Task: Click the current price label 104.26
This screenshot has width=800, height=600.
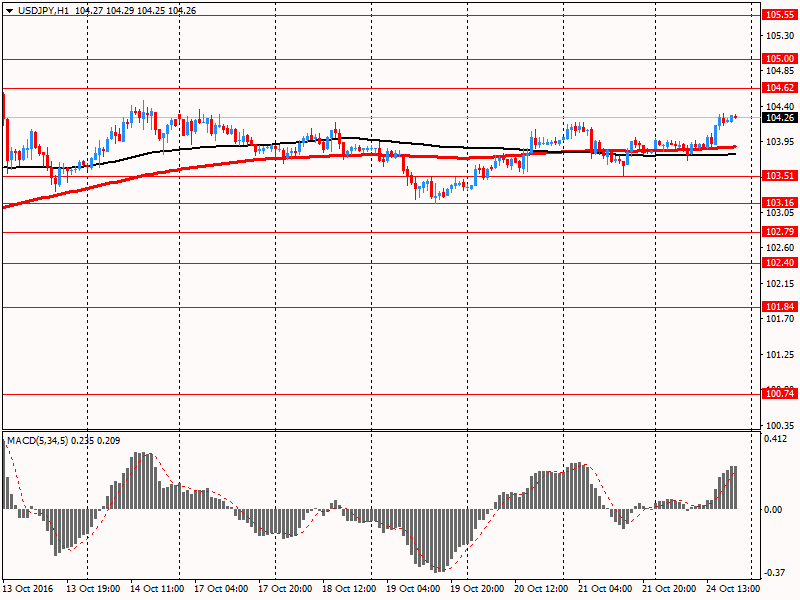Action: click(x=777, y=117)
